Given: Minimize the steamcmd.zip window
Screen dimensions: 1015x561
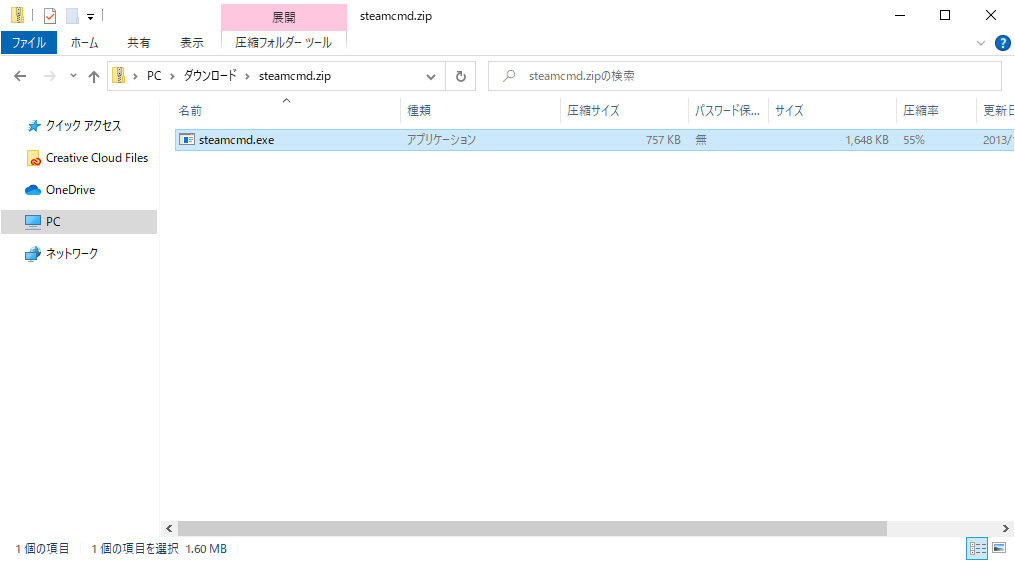Looking at the screenshot, I should pos(900,16).
